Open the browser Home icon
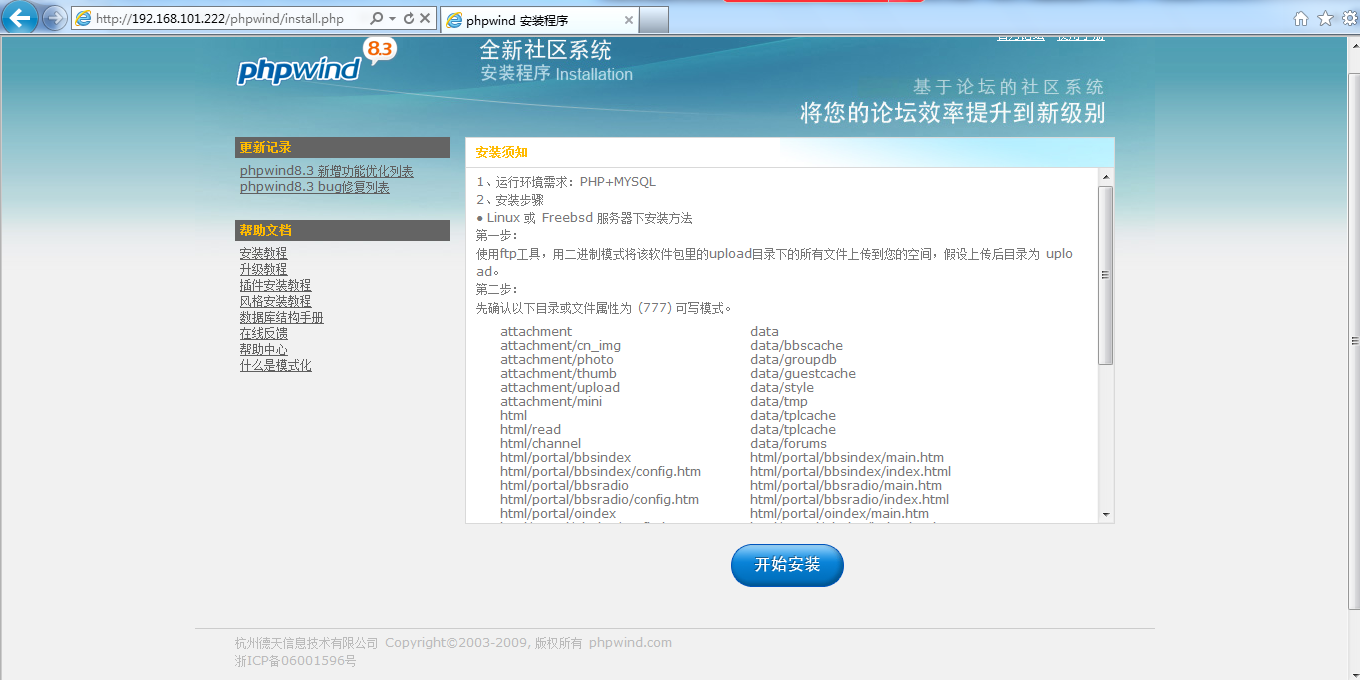This screenshot has height=680, width=1360. click(x=1301, y=18)
